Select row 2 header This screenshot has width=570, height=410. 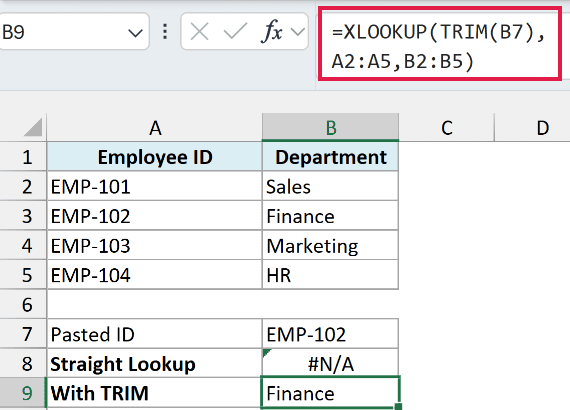click(23, 187)
